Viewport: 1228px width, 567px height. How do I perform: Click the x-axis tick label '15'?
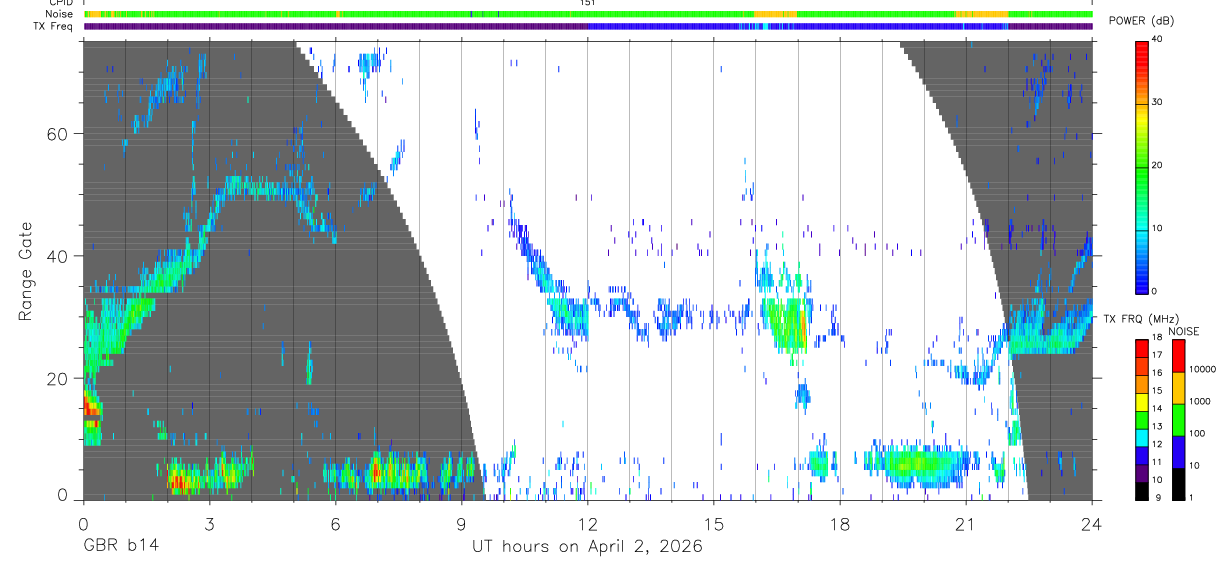[x=713, y=523]
